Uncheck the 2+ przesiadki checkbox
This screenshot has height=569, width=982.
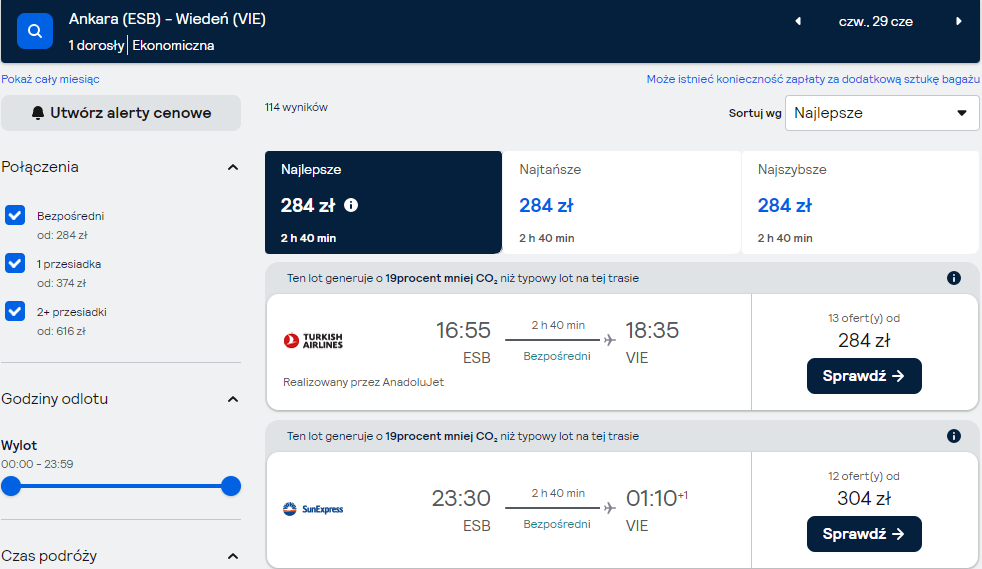[15, 310]
